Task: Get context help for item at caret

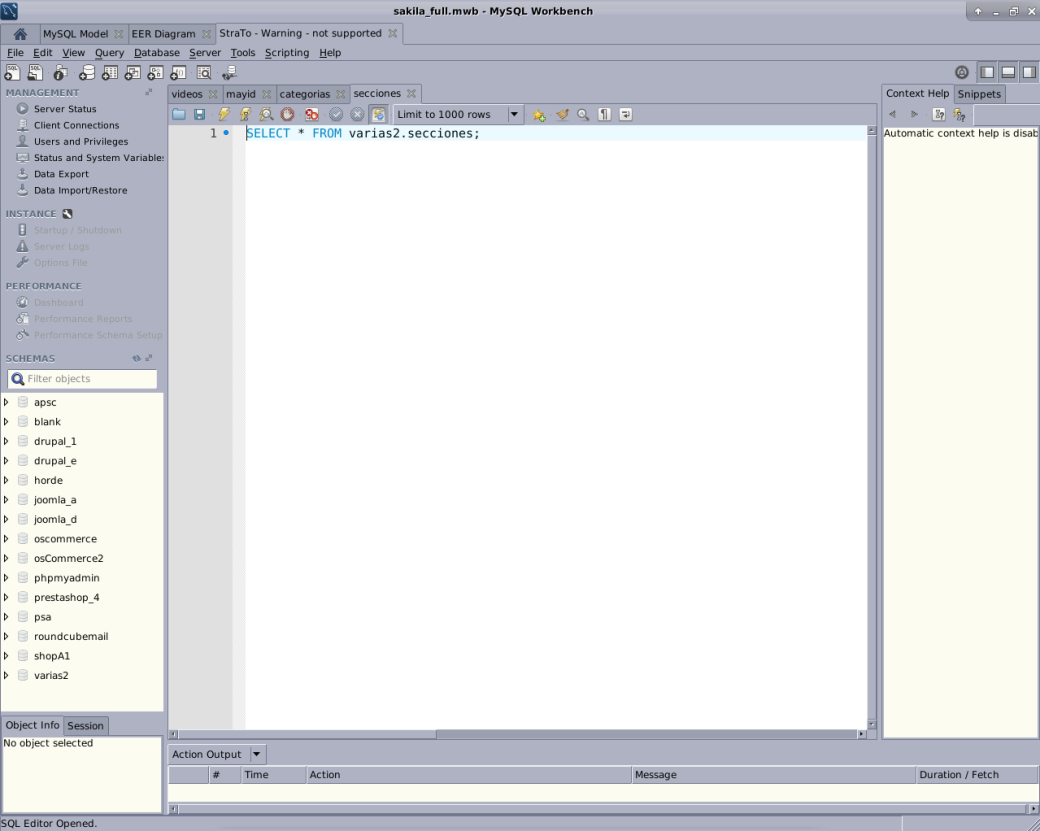Action: pos(939,115)
